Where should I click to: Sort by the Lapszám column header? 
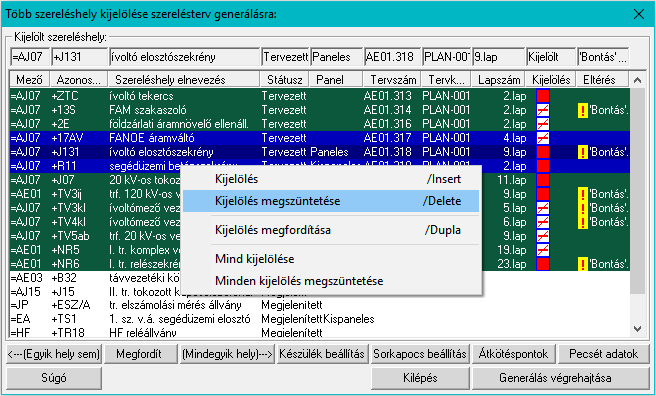pyautogui.click(x=499, y=79)
